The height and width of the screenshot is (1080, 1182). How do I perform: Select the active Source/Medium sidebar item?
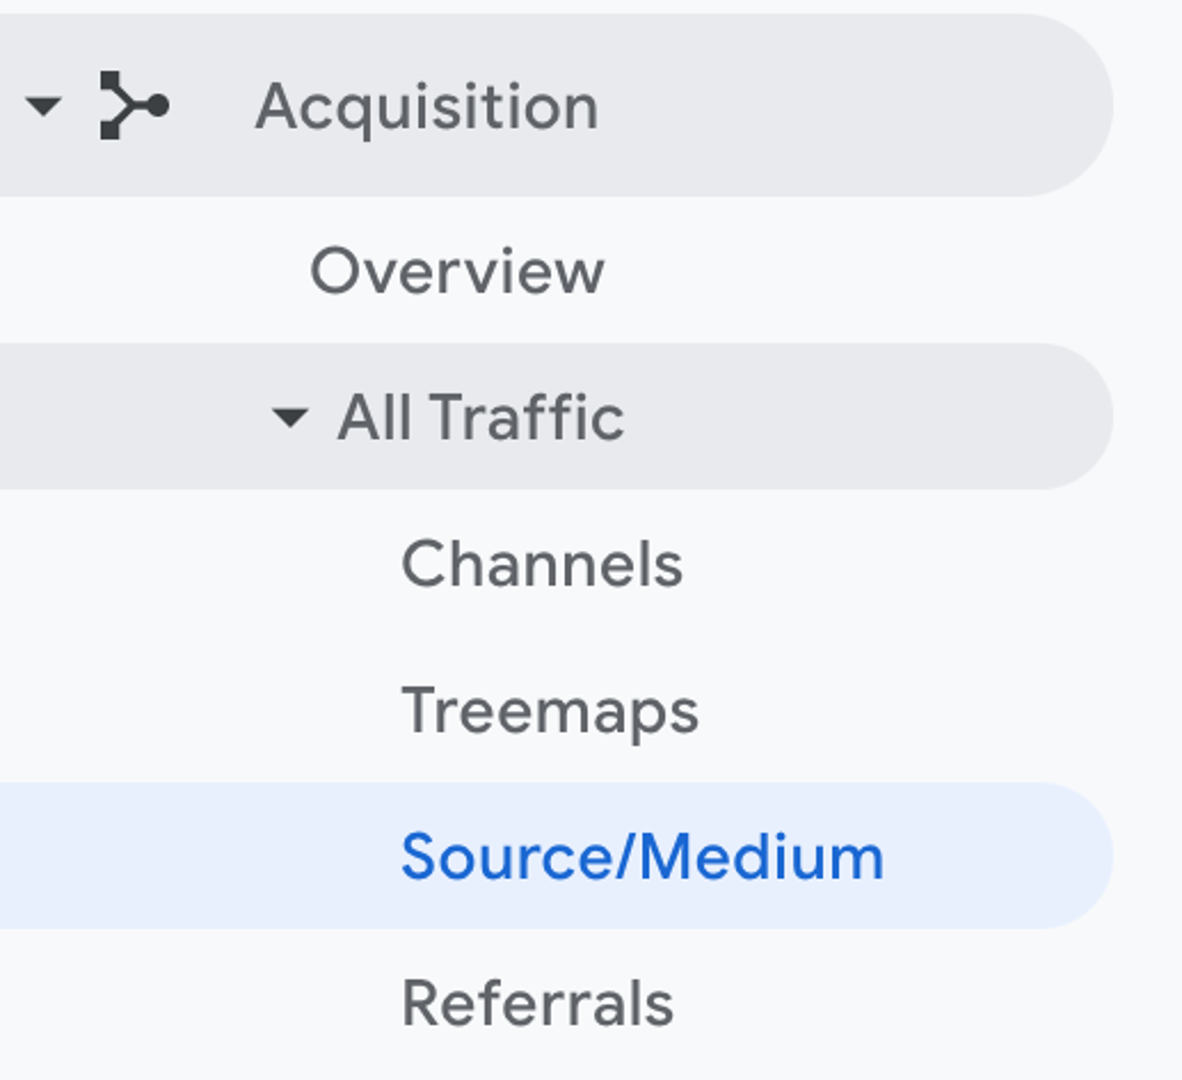click(641, 858)
